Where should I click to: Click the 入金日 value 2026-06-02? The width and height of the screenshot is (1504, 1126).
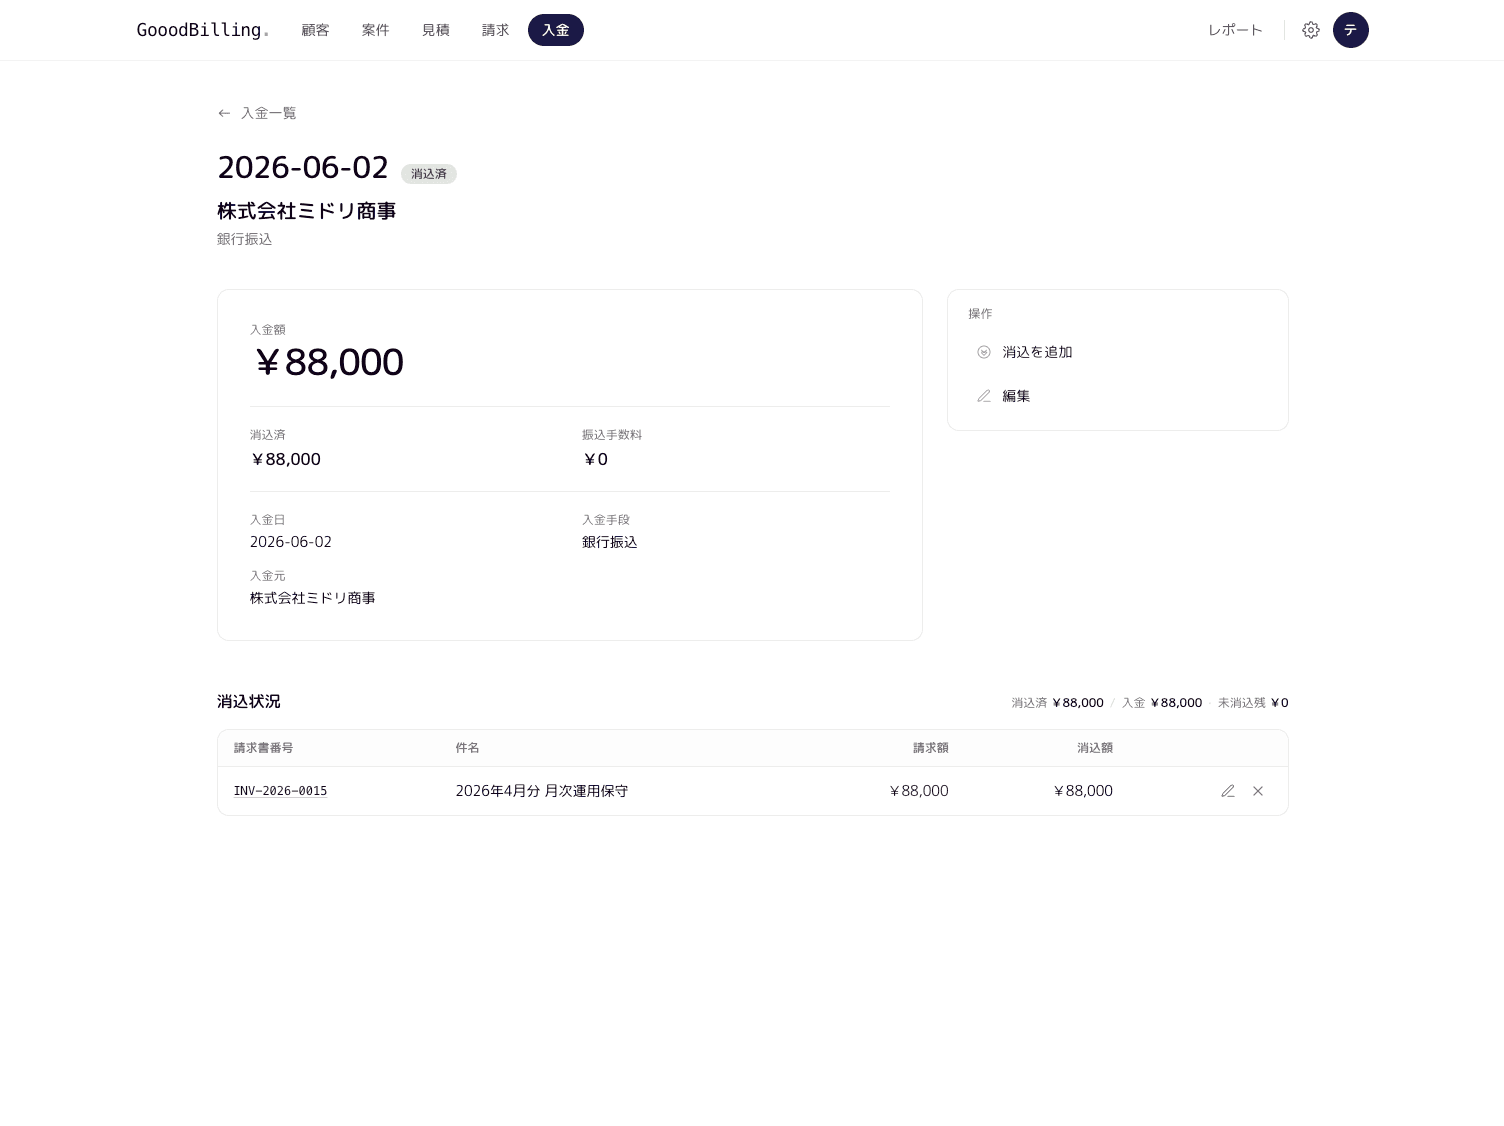(x=291, y=542)
